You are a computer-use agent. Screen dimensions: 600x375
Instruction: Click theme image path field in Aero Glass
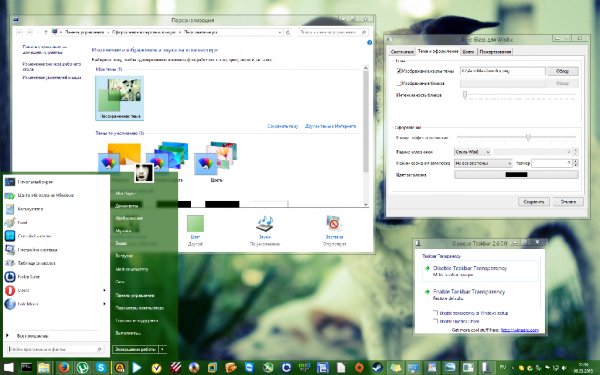click(502, 71)
